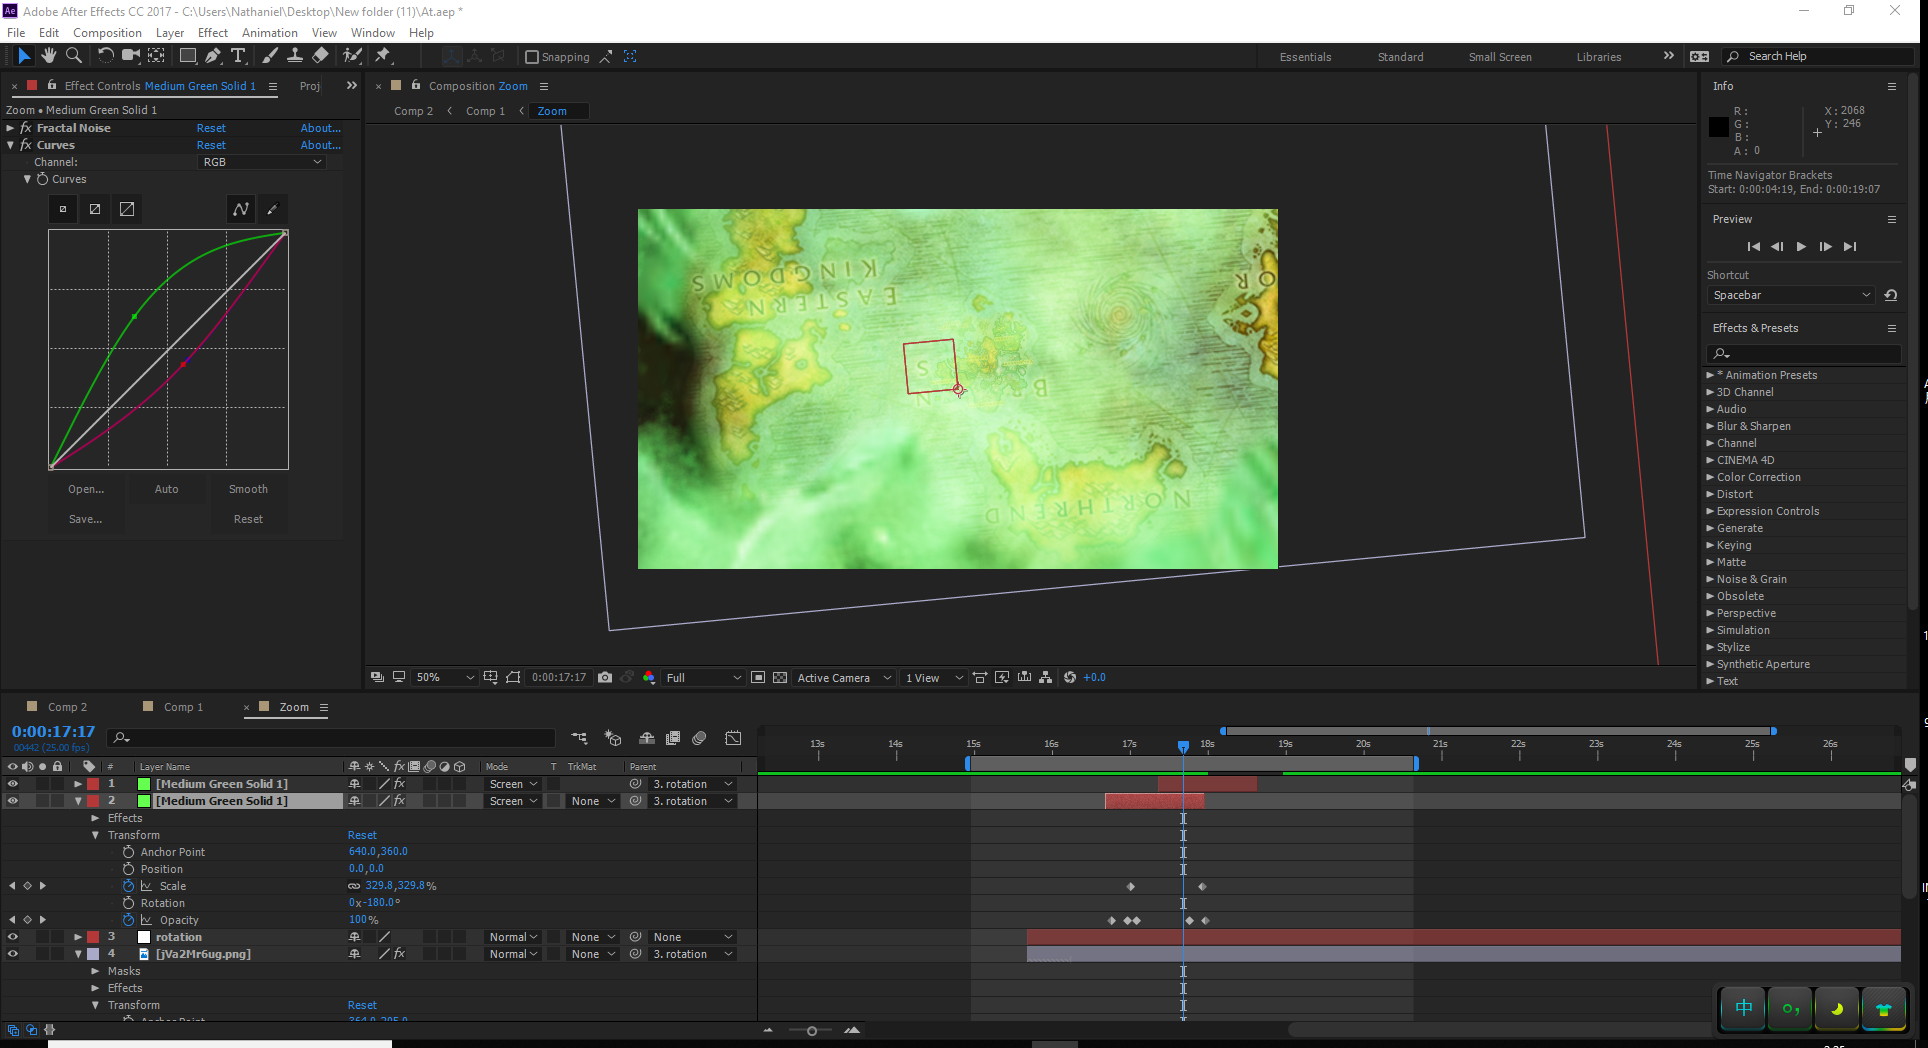This screenshot has height=1048, width=1928.
Task: Click the Auto button under curves
Action: pyautogui.click(x=166, y=489)
